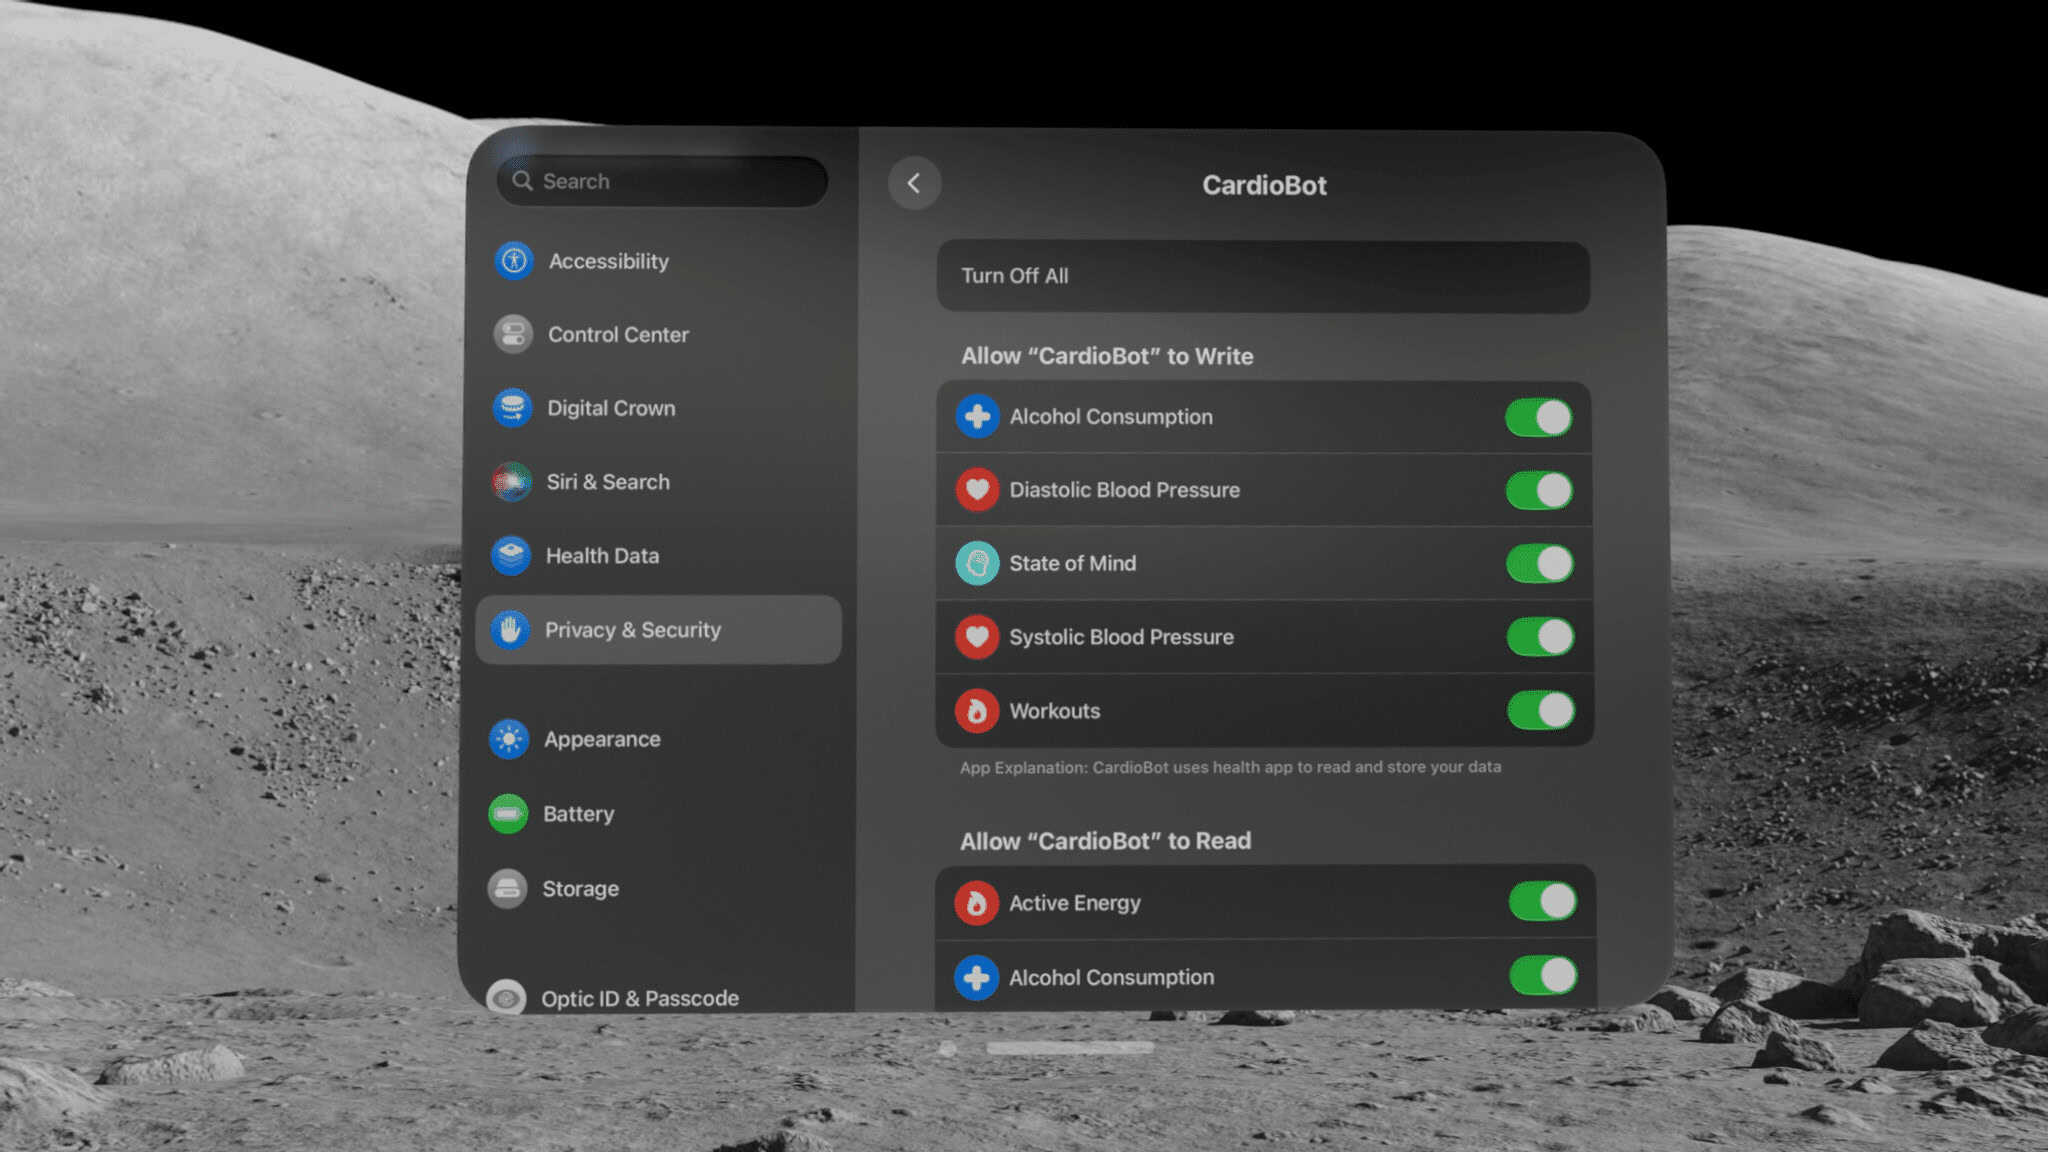This screenshot has width=2048, height=1152.
Task: Click the Battery sidebar icon
Action: click(508, 813)
